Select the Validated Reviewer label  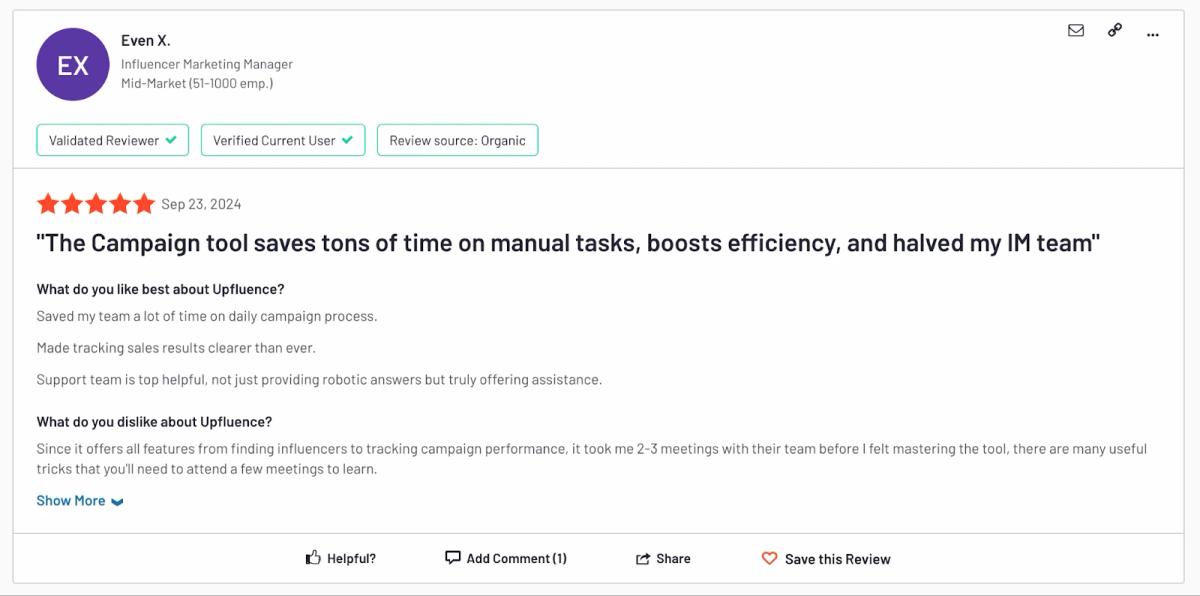[105, 140]
